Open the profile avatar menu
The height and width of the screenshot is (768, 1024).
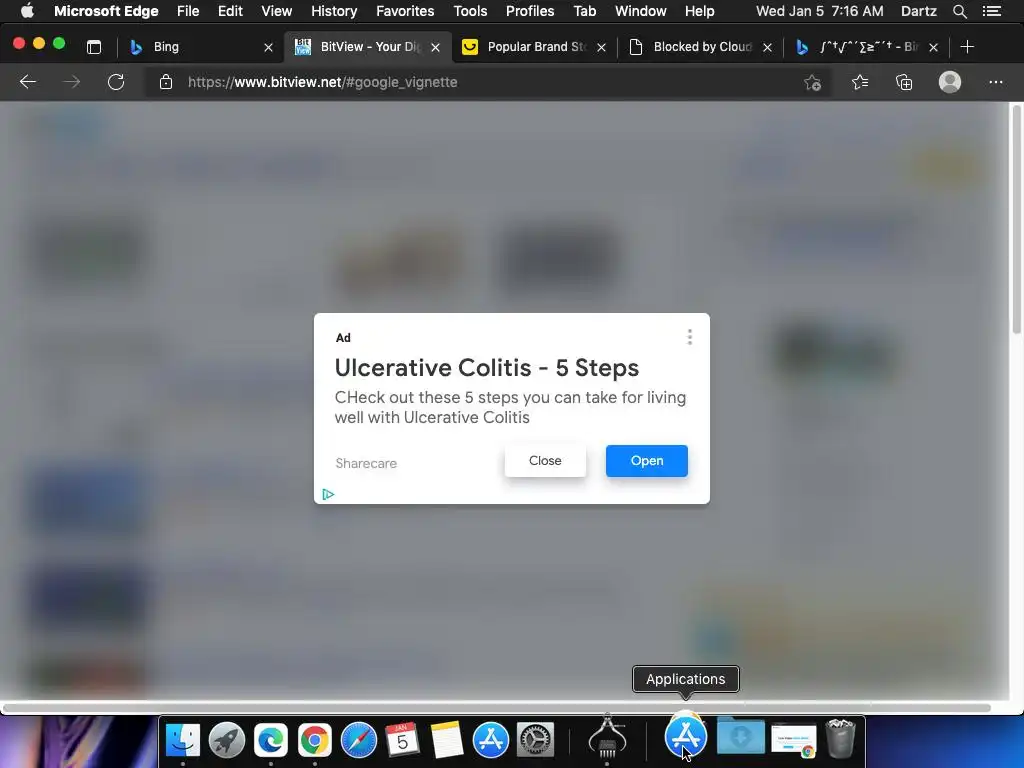point(950,82)
